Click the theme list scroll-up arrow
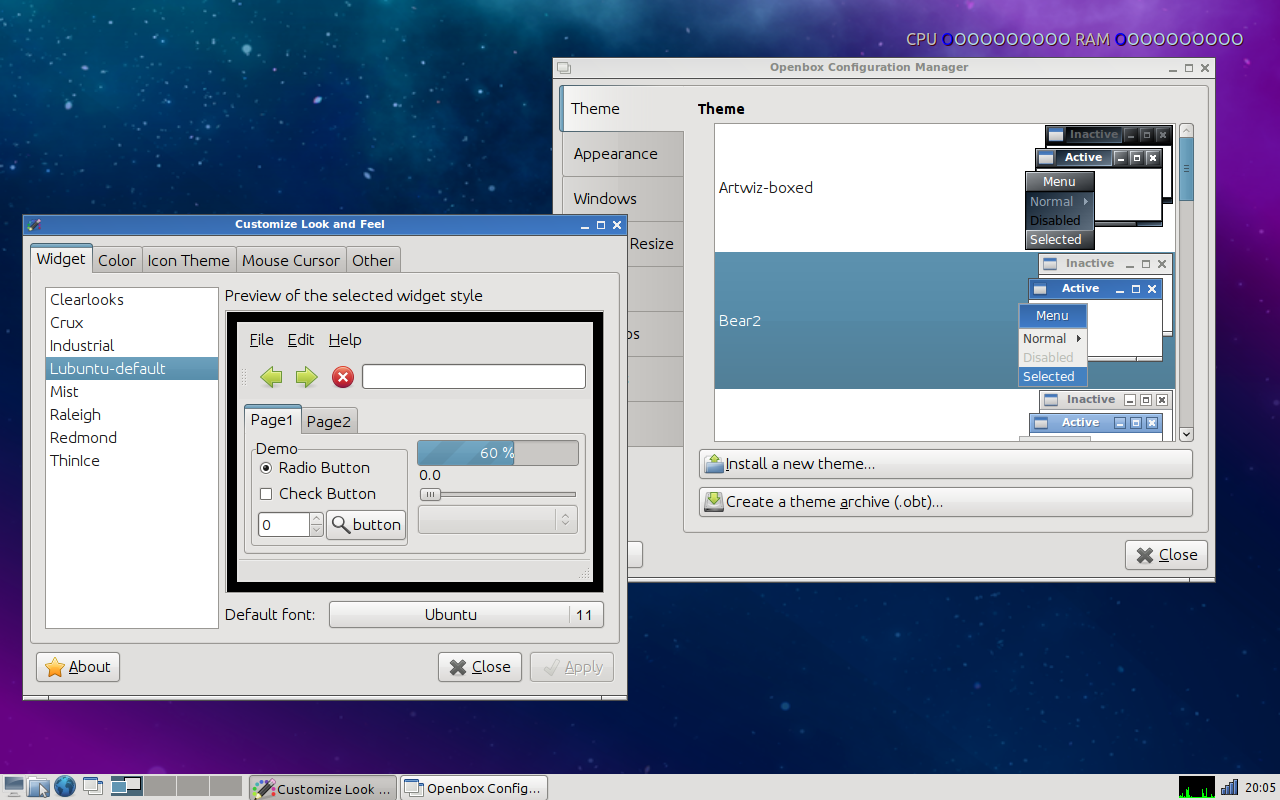 coord(1187,131)
